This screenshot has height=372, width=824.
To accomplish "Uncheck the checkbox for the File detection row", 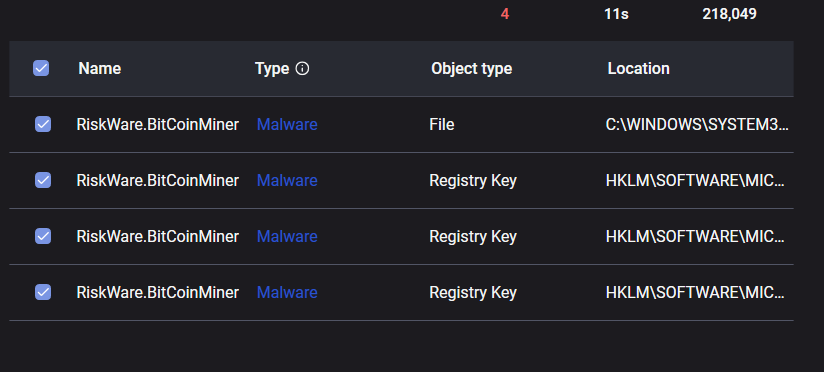I will point(43,125).
